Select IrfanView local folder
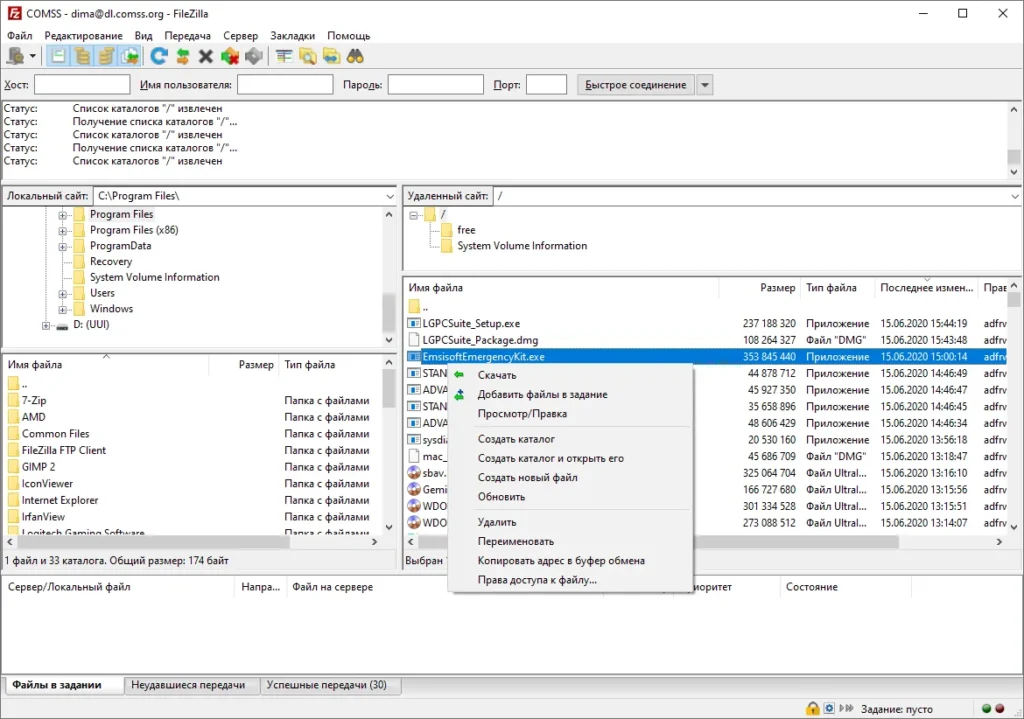This screenshot has height=719, width=1024. [43, 517]
